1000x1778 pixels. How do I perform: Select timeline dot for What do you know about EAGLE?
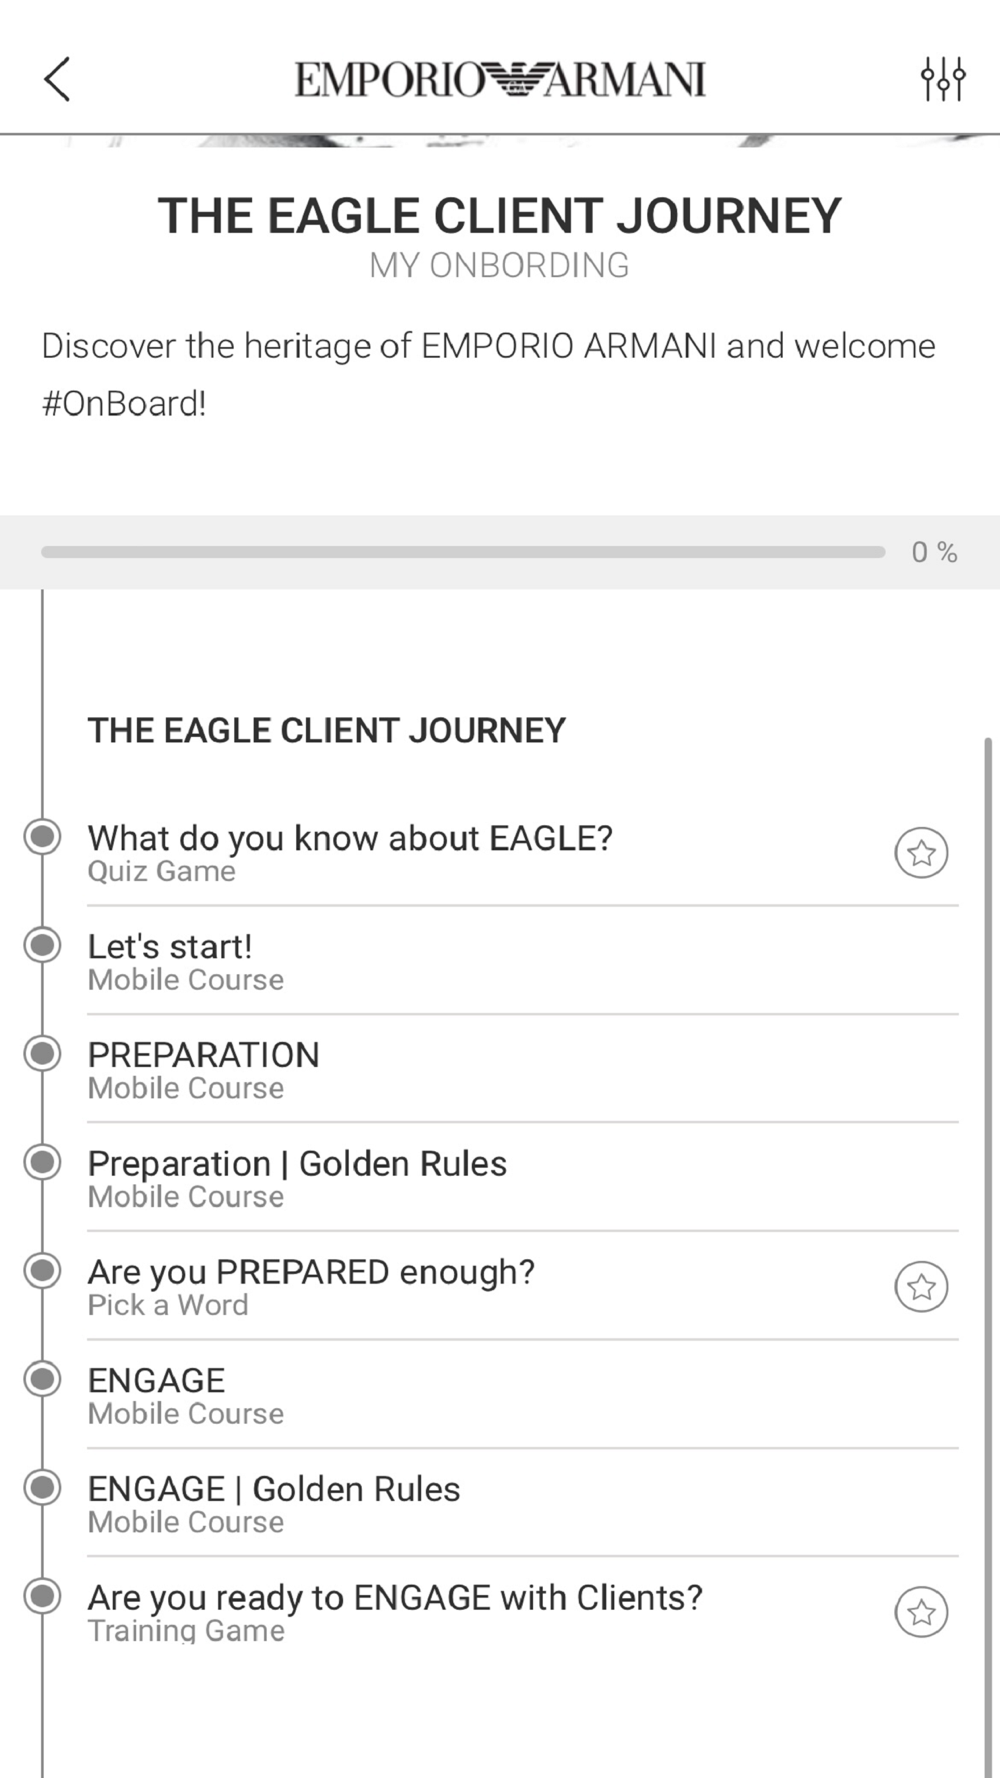pos(43,837)
